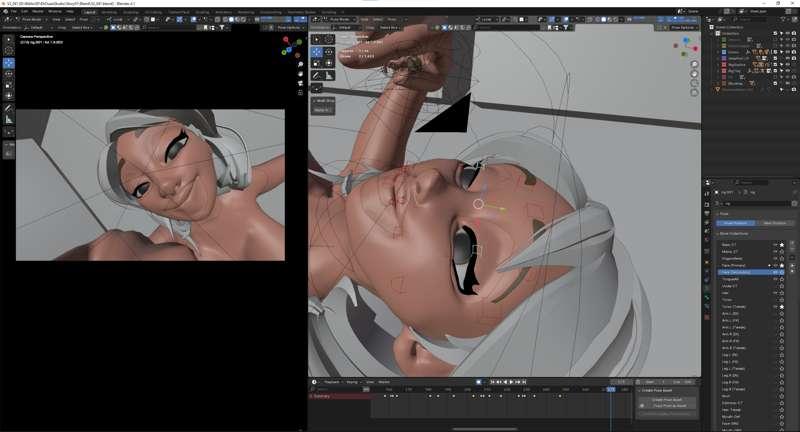Toggle solo star for Arm.L (IK) collection
Image resolution: width=800 pixels, height=432 pixels.
click(782, 314)
